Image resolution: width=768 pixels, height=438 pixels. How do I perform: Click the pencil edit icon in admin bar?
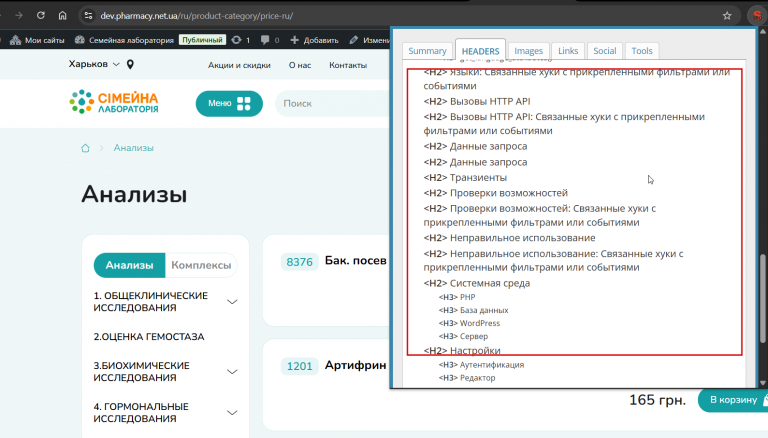click(x=354, y=40)
